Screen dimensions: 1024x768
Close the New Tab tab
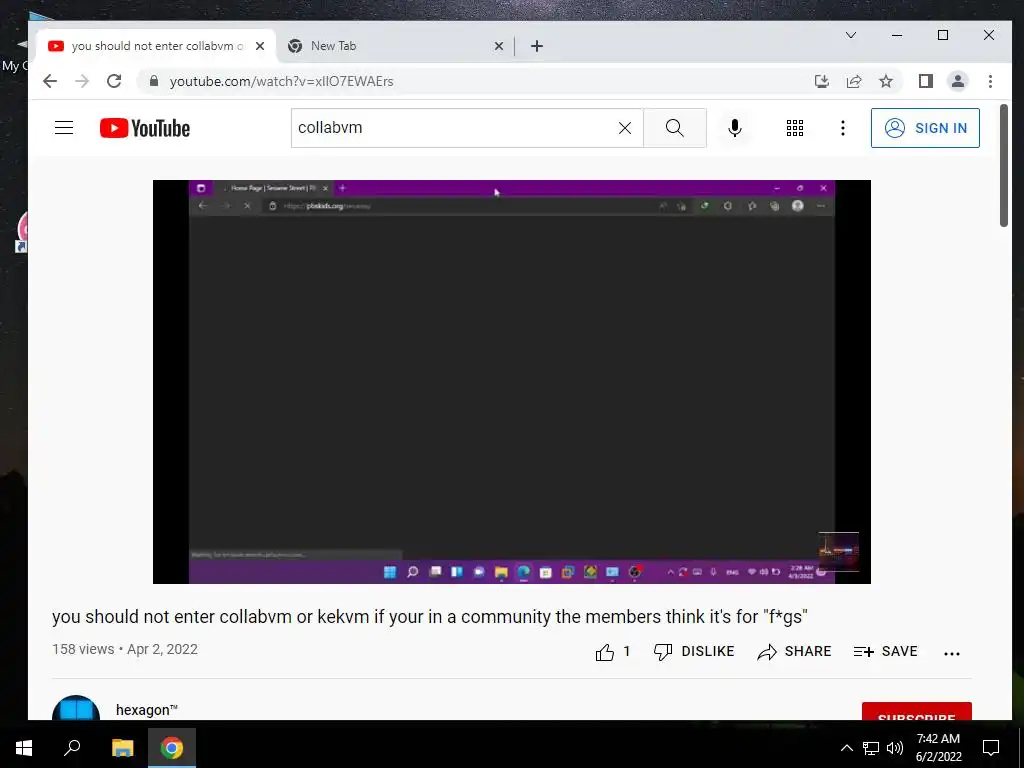pos(498,46)
